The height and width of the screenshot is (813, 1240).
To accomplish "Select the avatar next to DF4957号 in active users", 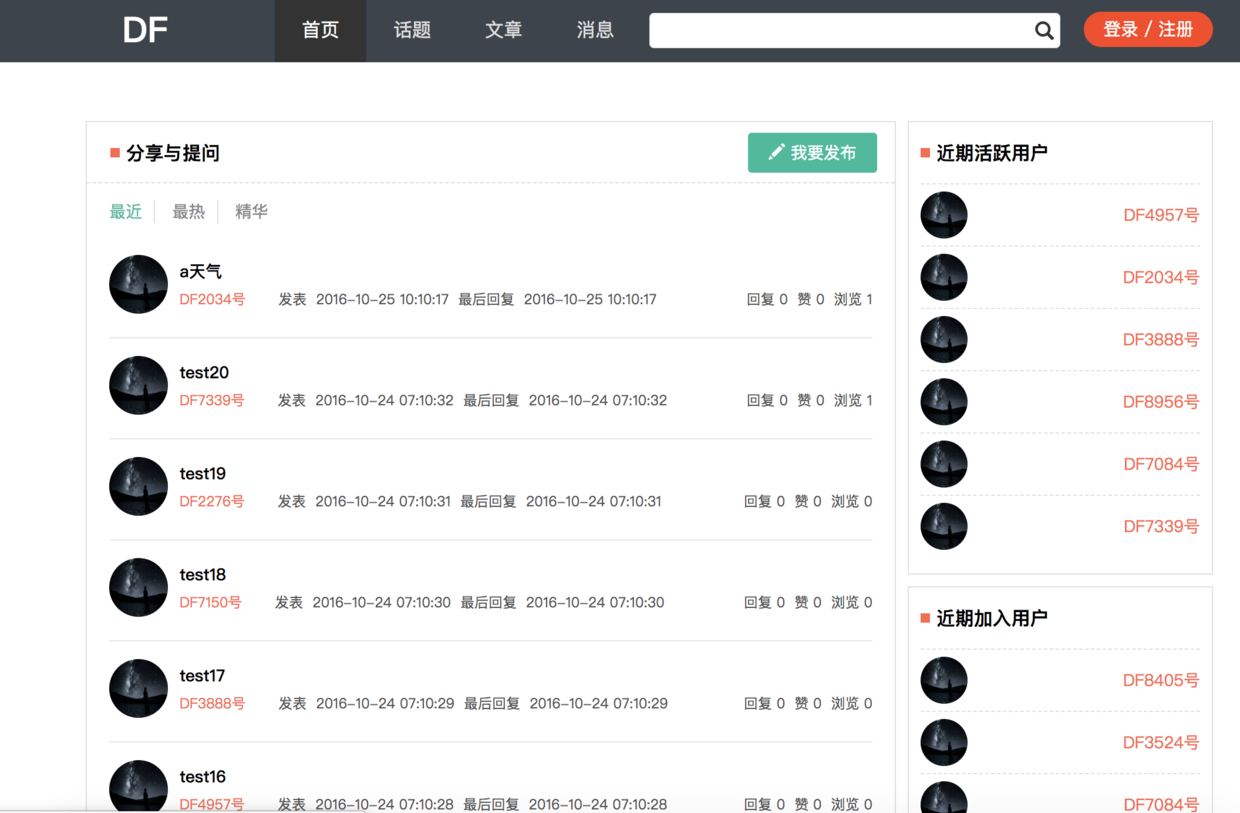I will click(944, 215).
